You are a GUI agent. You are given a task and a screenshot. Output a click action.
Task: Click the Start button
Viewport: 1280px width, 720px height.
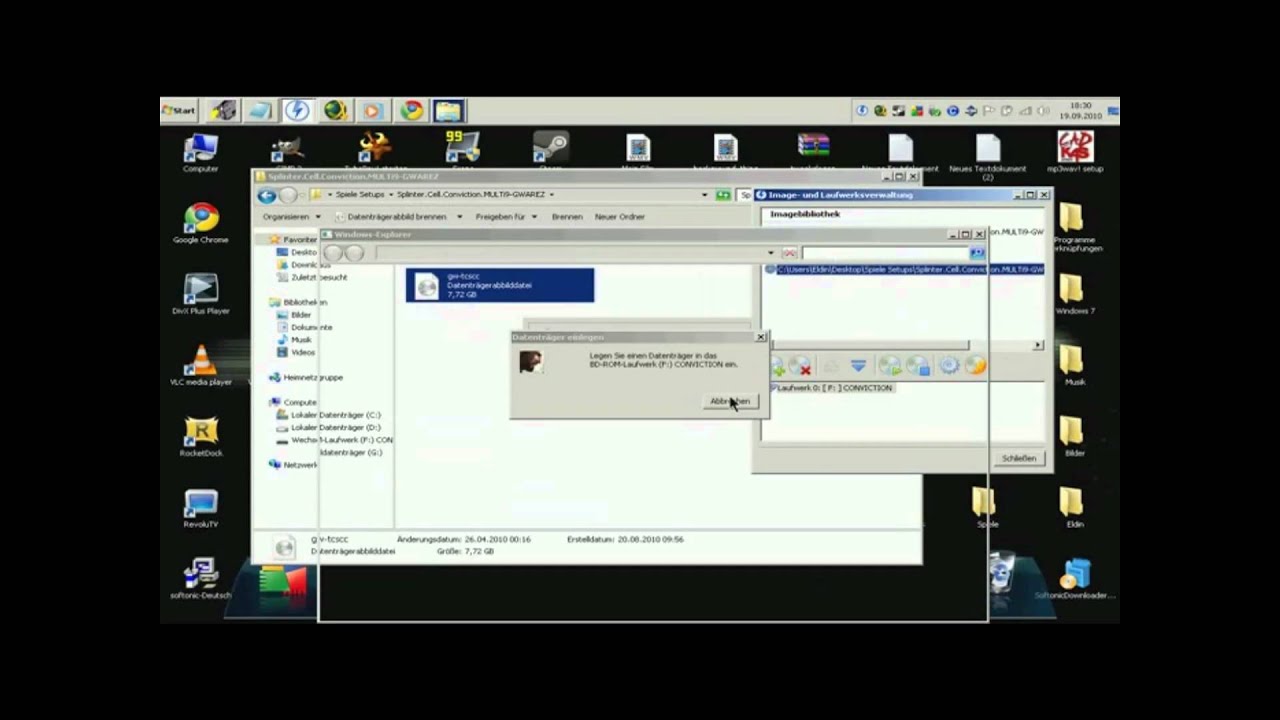179,110
